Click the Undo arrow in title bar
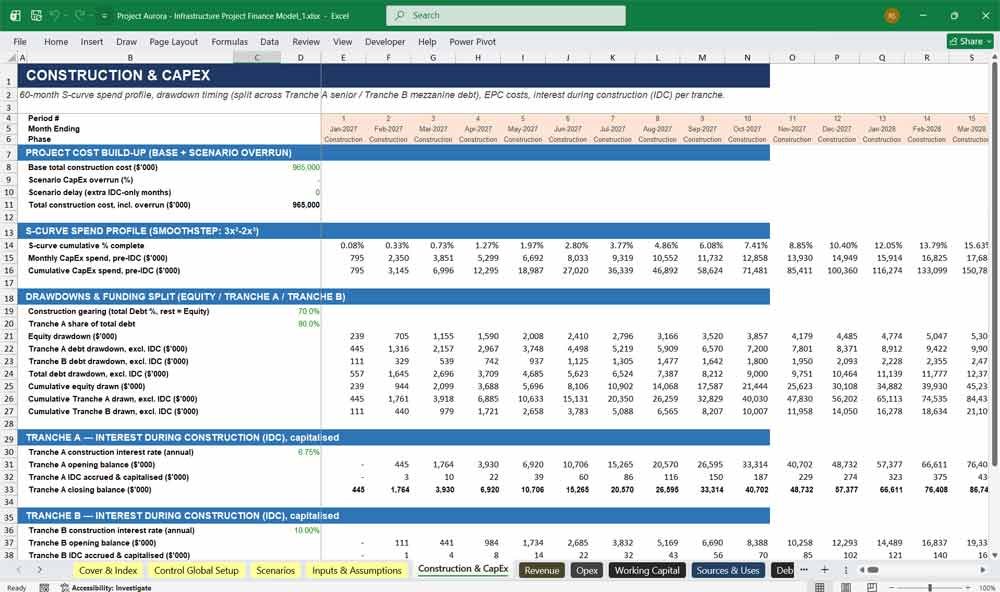The height and width of the screenshot is (592, 1000). coord(55,15)
